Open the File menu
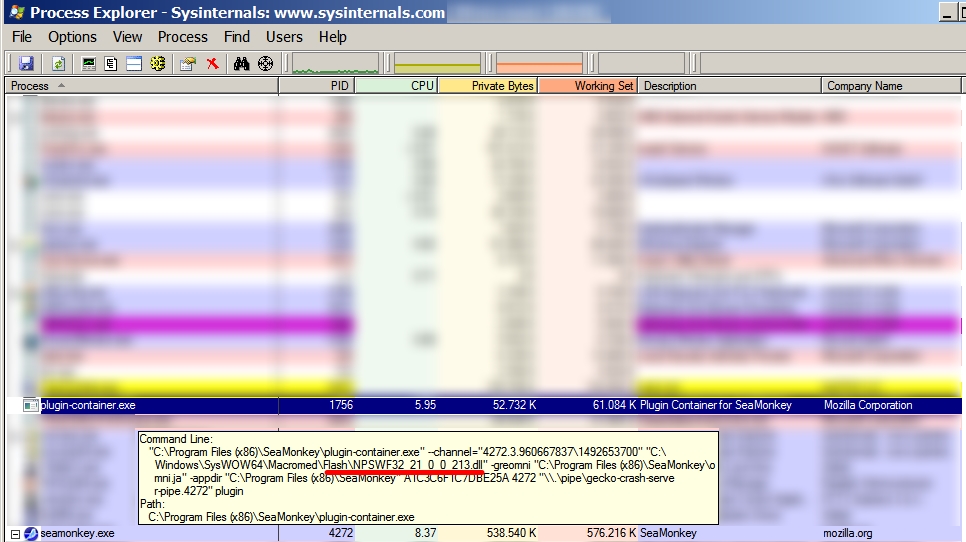Screen dimensions: 966x542 22,37
